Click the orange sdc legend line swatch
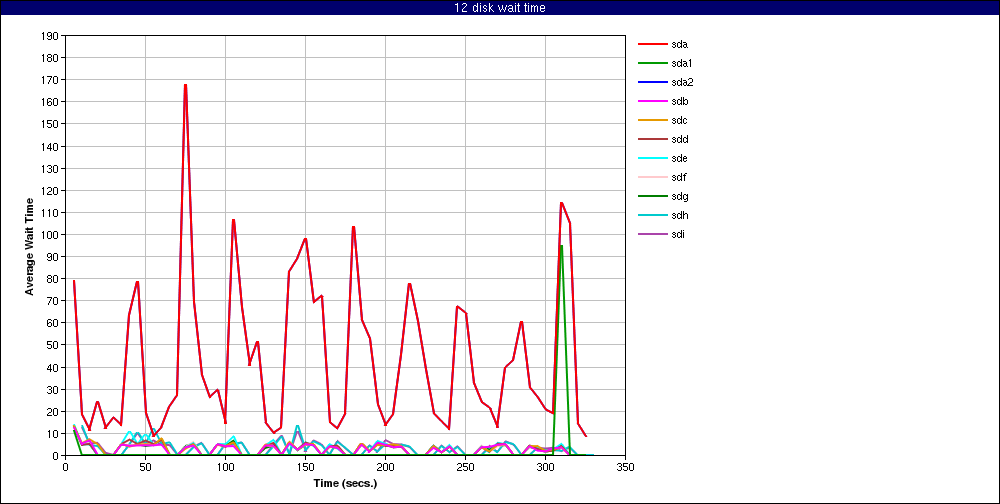This screenshot has height=504, width=1000. [x=652, y=121]
